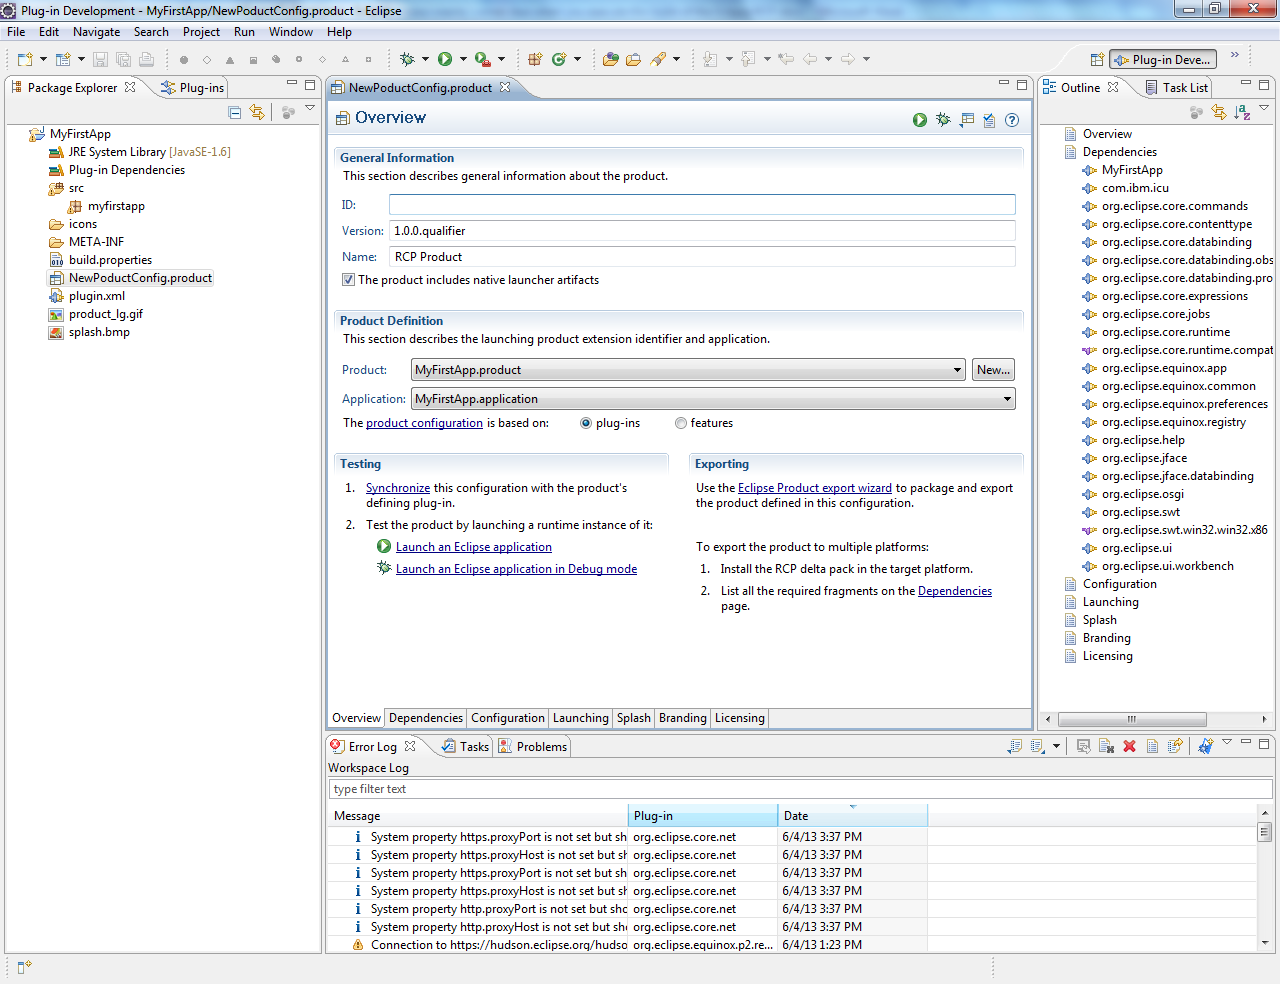This screenshot has height=984, width=1280.
Task: Click the New button next to Product
Action: (993, 369)
